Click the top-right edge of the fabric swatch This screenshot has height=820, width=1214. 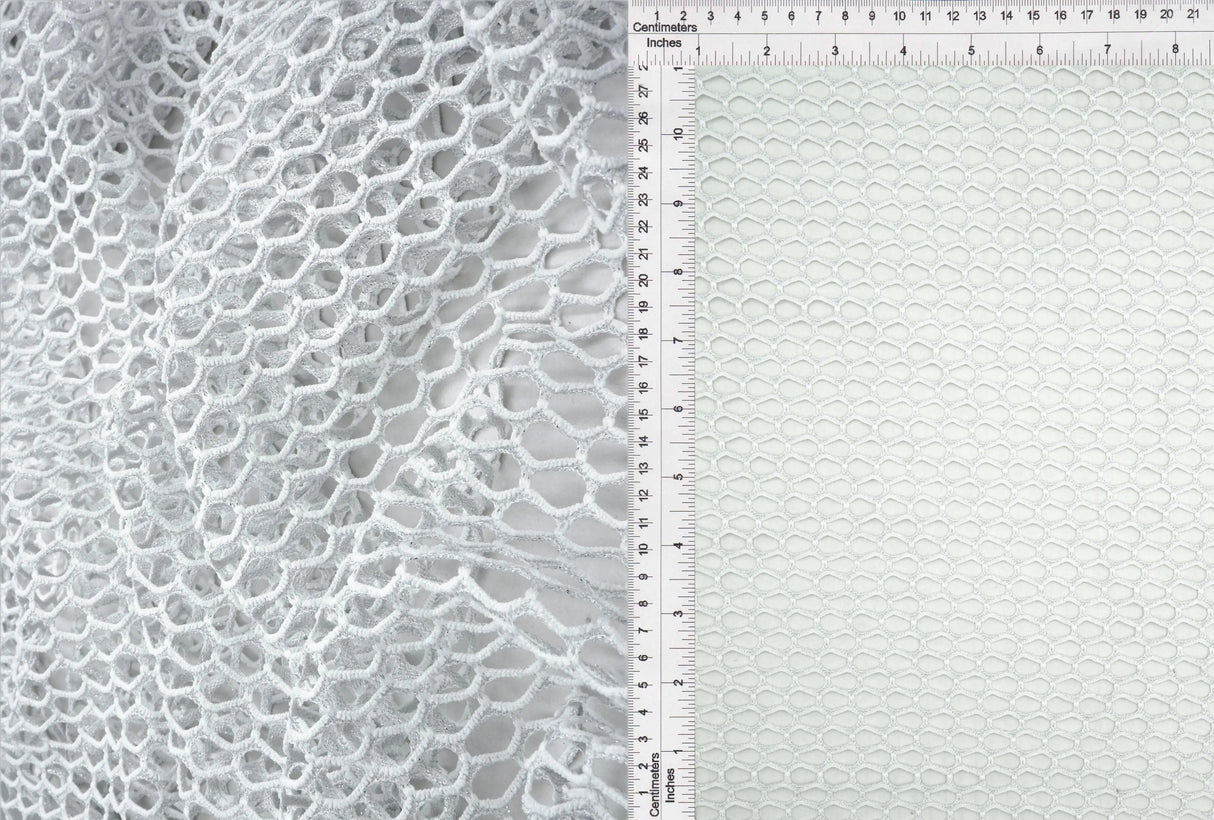[x=1200, y=70]
